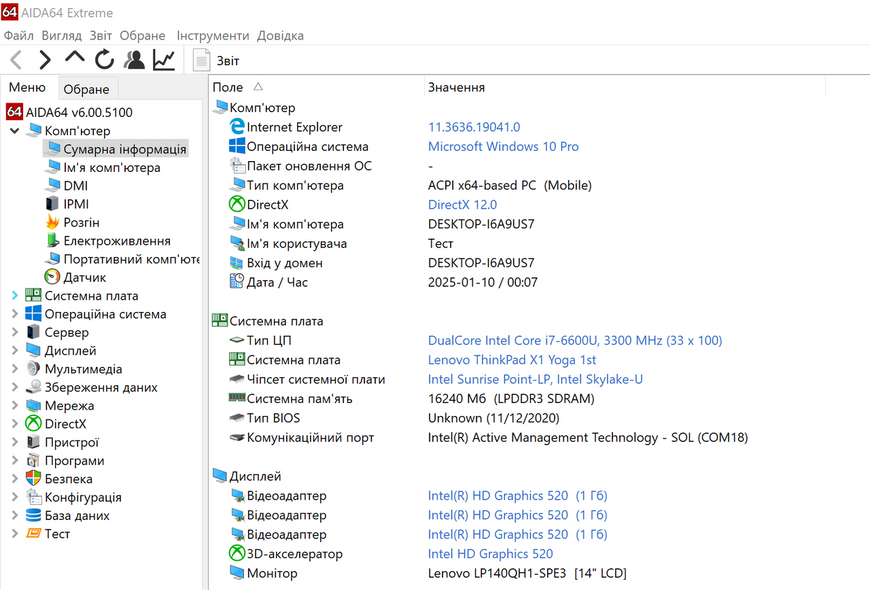The image size is (870, 590).
Task: Click the shield icon beside Безпека
Action: (33, 478)
